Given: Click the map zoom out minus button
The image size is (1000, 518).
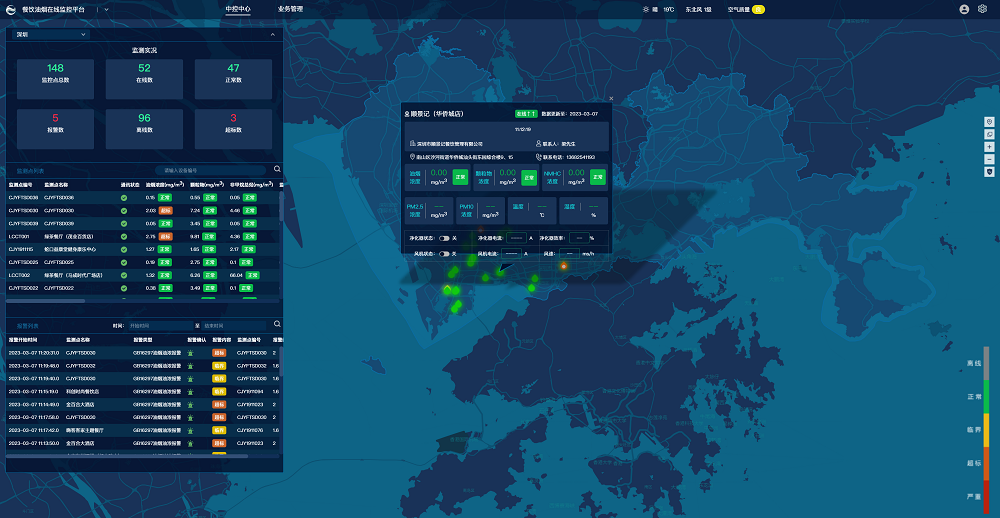Looking at the screenshot, I should tap(989, 159).
